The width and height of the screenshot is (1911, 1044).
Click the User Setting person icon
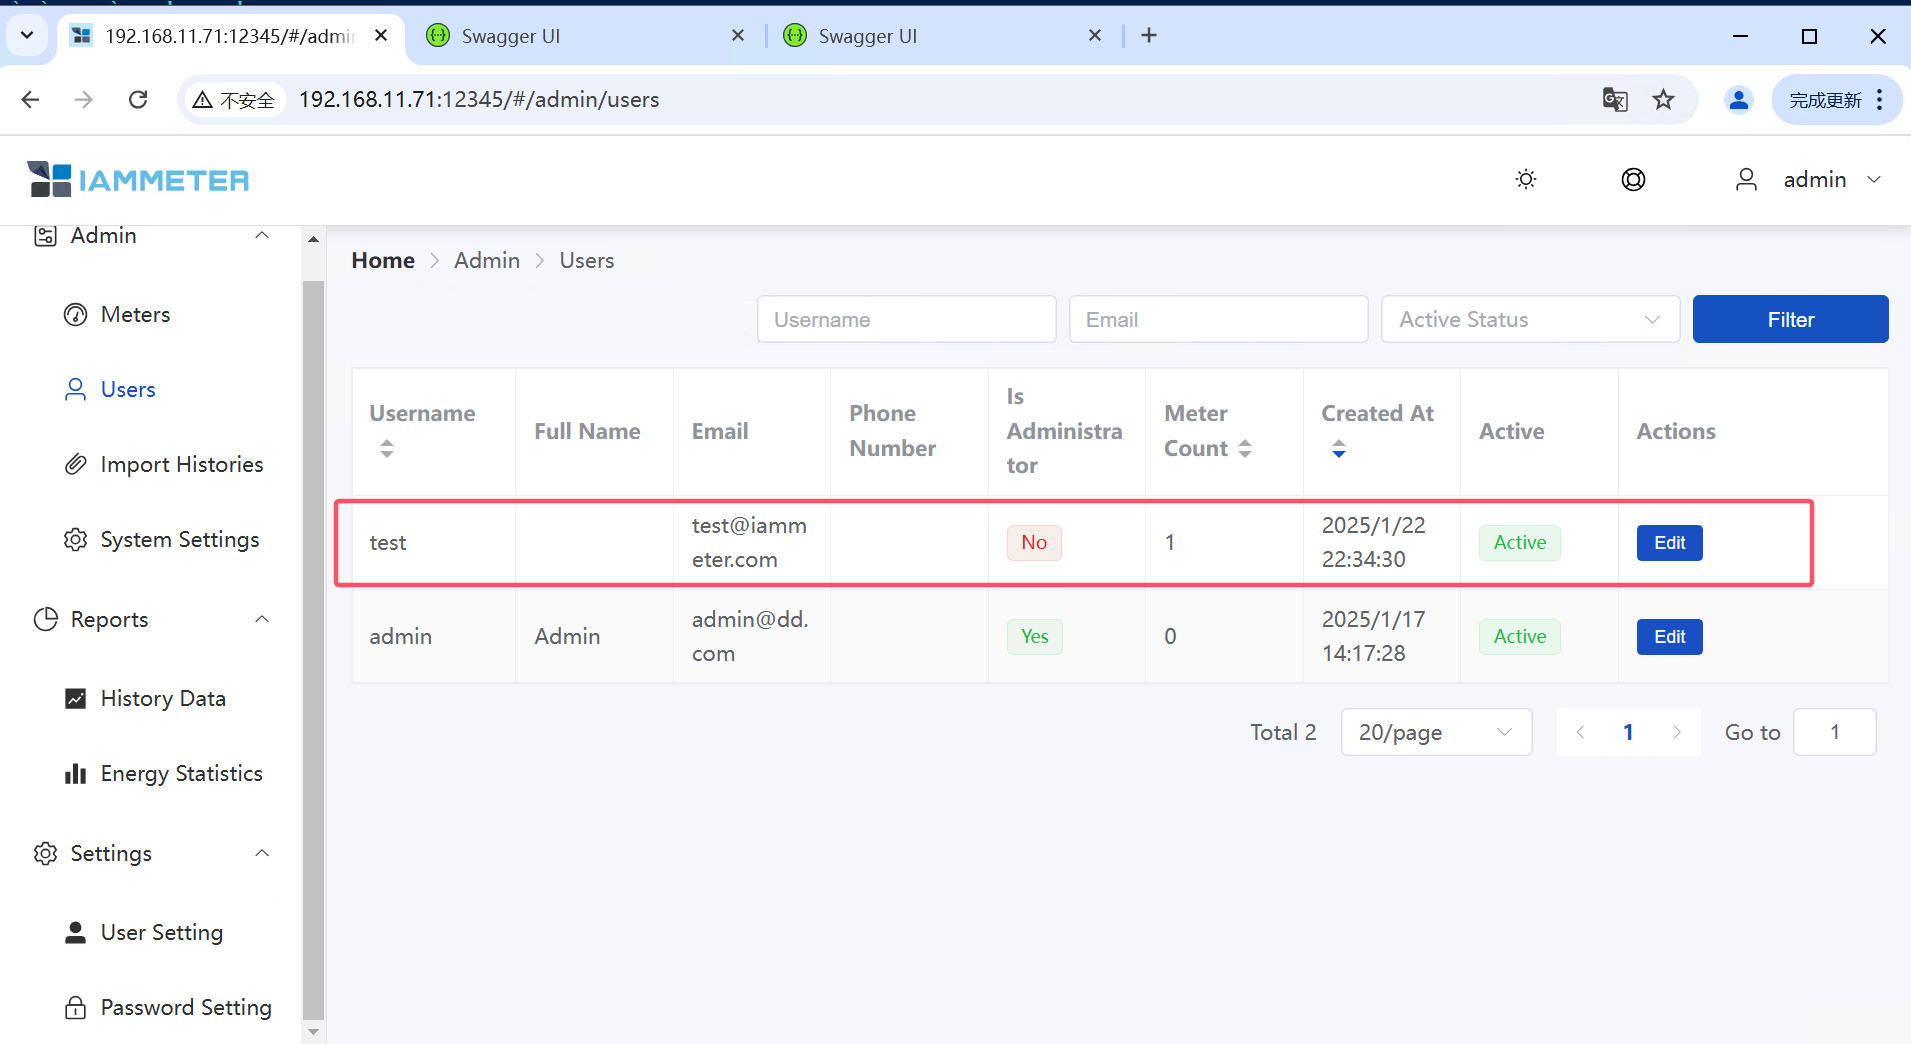(x=76, y=933)
